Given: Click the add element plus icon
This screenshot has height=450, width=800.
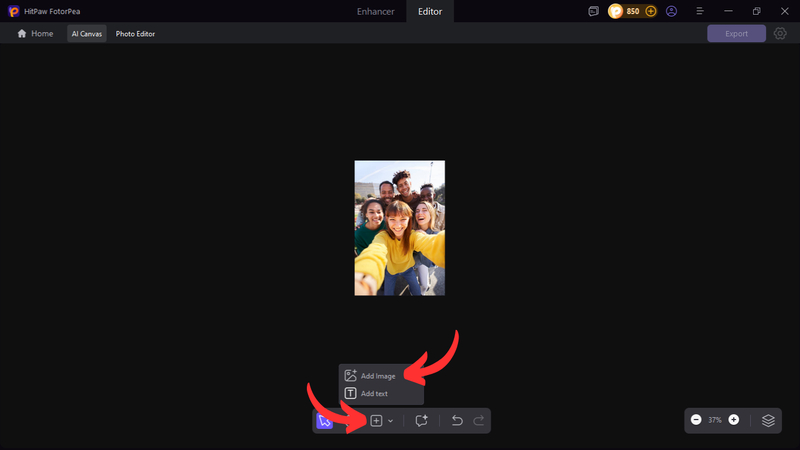Looking at the screenshot, I should click(x=376, y=421).
